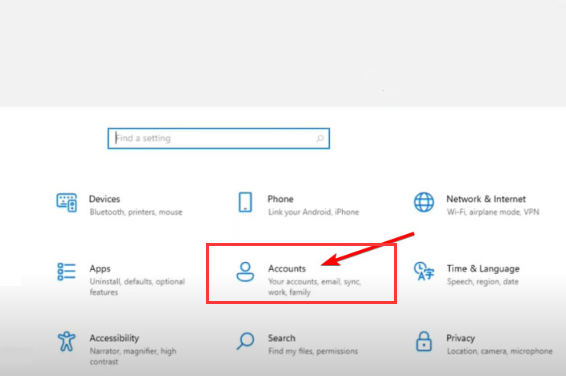Select the Accessibility heading
Viewport: 566px width, 376px height.
114,338
